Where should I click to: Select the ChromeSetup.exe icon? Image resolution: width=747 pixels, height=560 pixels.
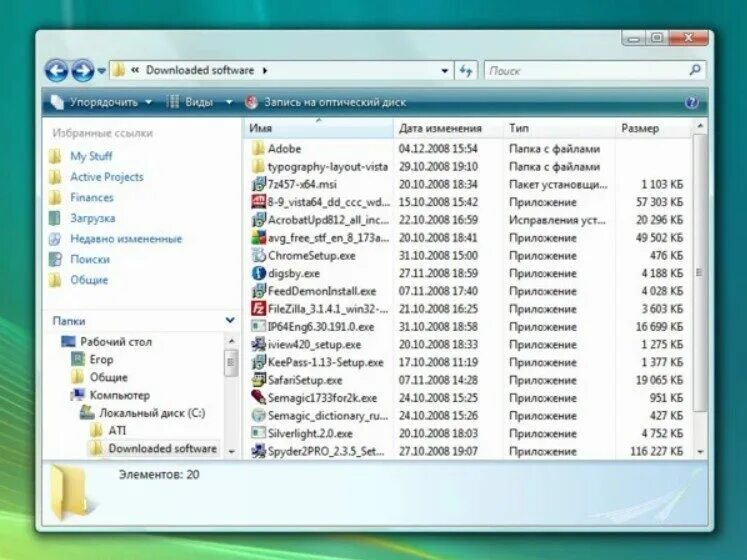258,255
